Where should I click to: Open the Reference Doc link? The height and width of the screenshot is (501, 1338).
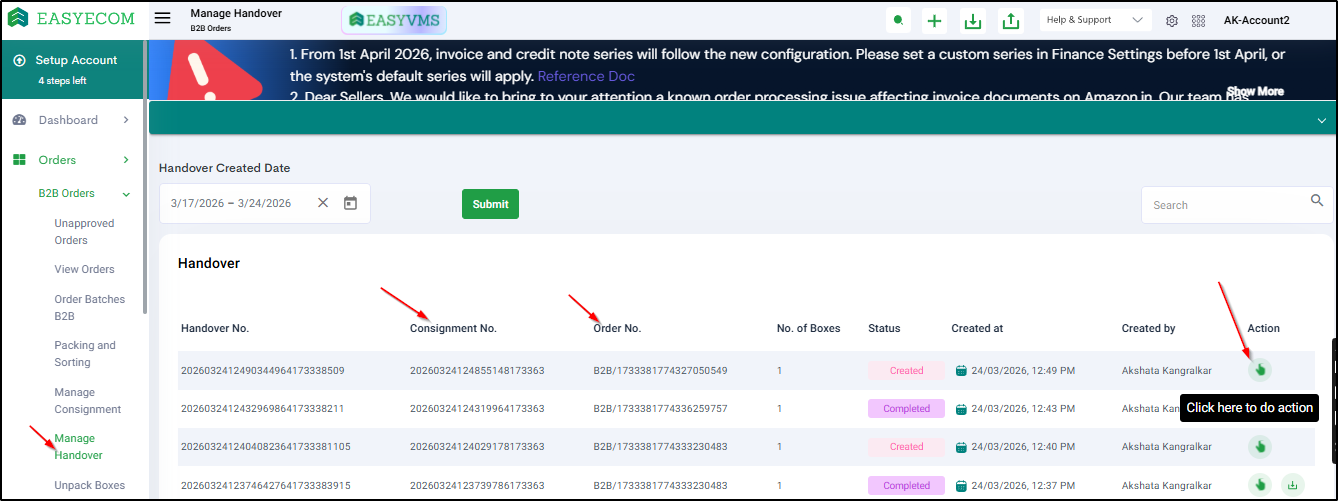pyautogui.click(x=586, y=76)
